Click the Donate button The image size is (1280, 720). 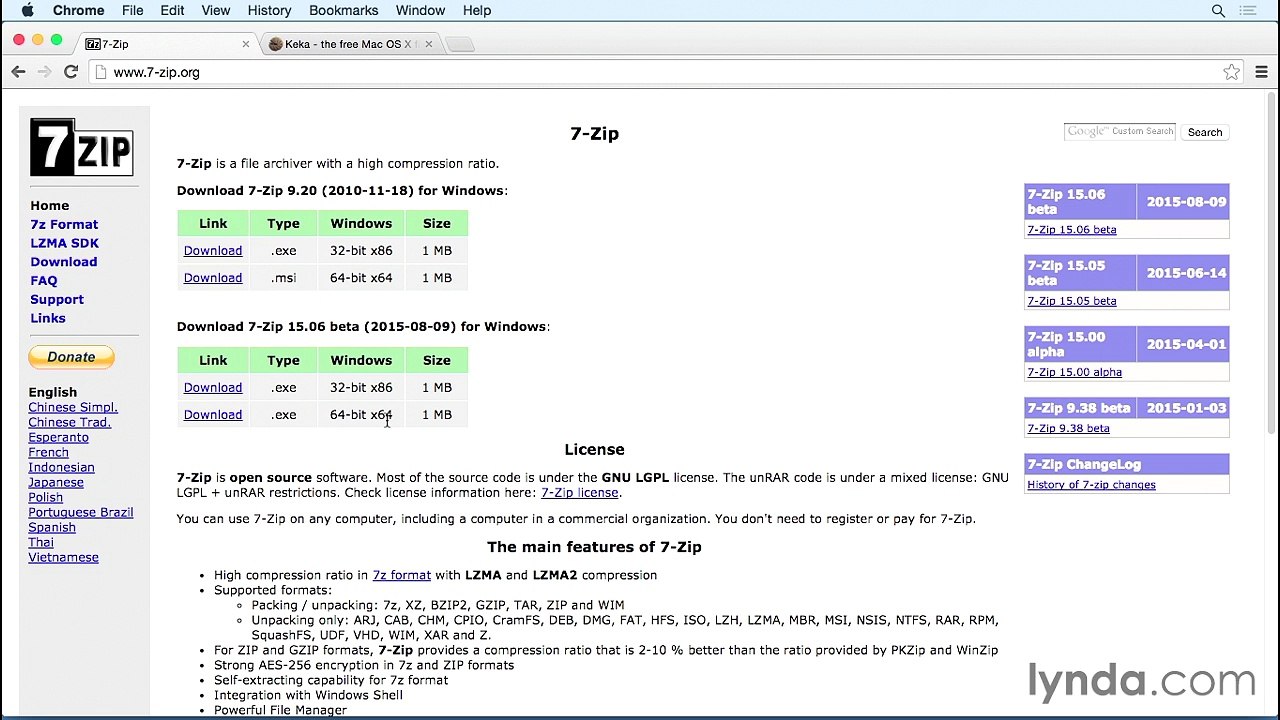coord(71,357)
